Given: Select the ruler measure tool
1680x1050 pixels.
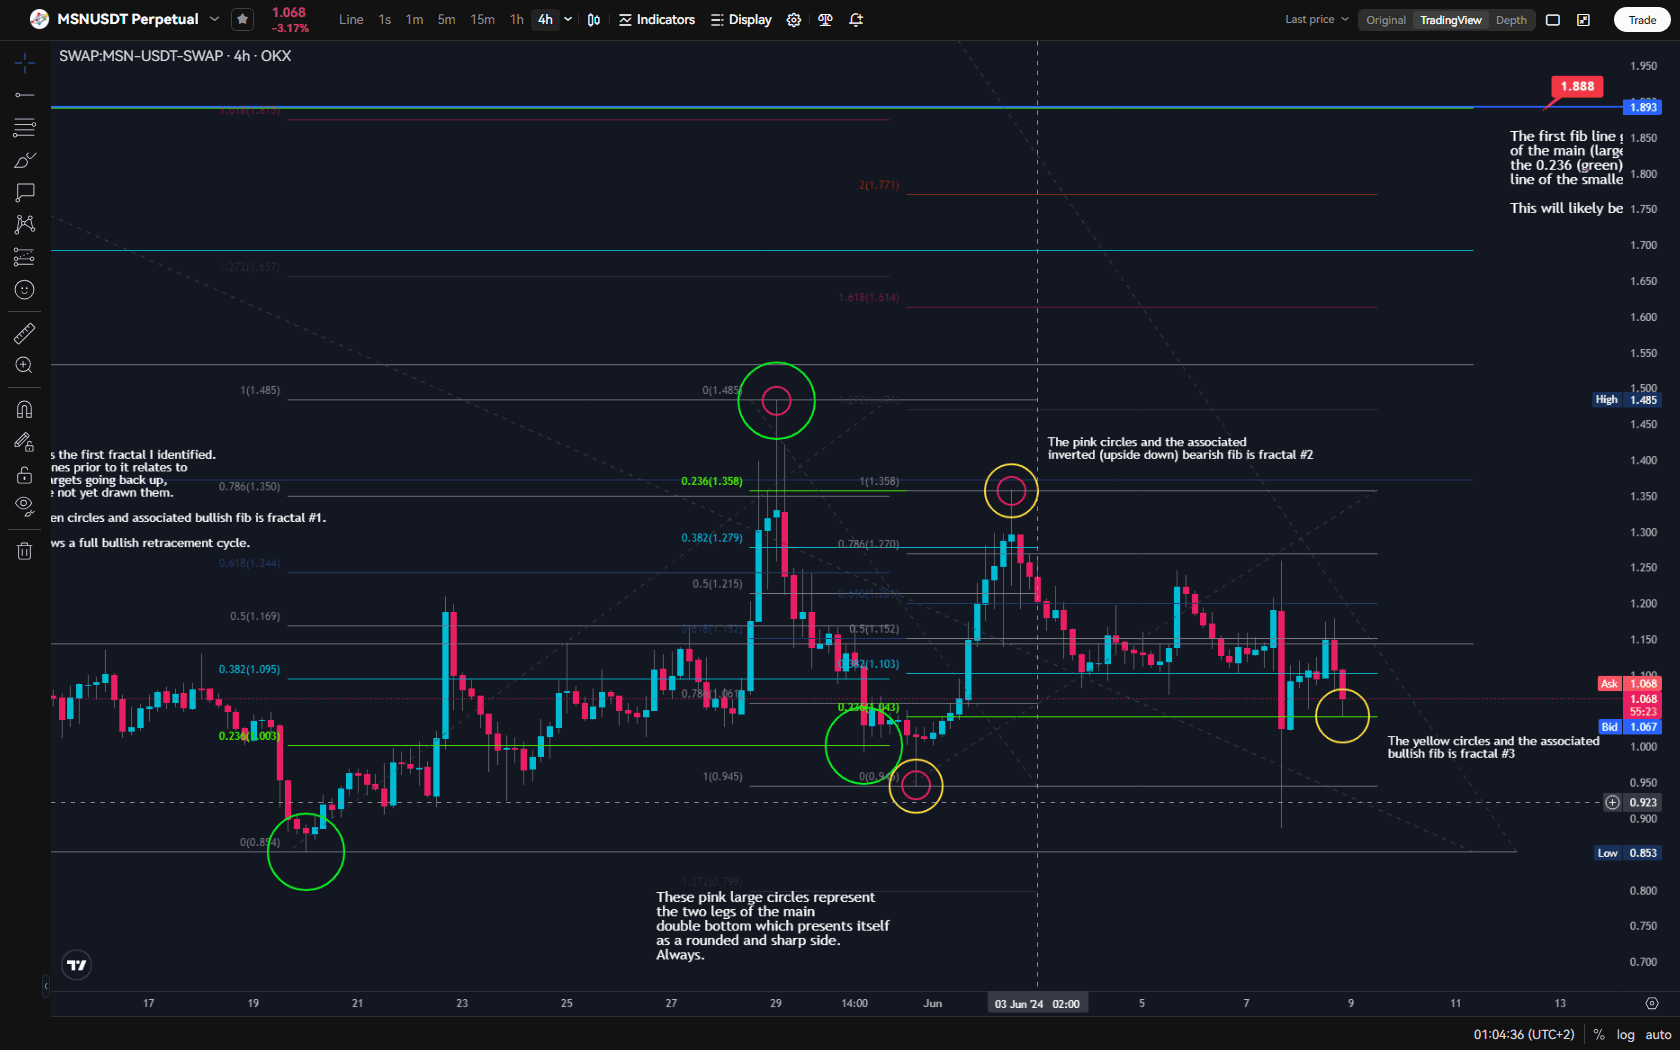Looking at the screenshot, I should pyautogui.click(x=25, y=333).
